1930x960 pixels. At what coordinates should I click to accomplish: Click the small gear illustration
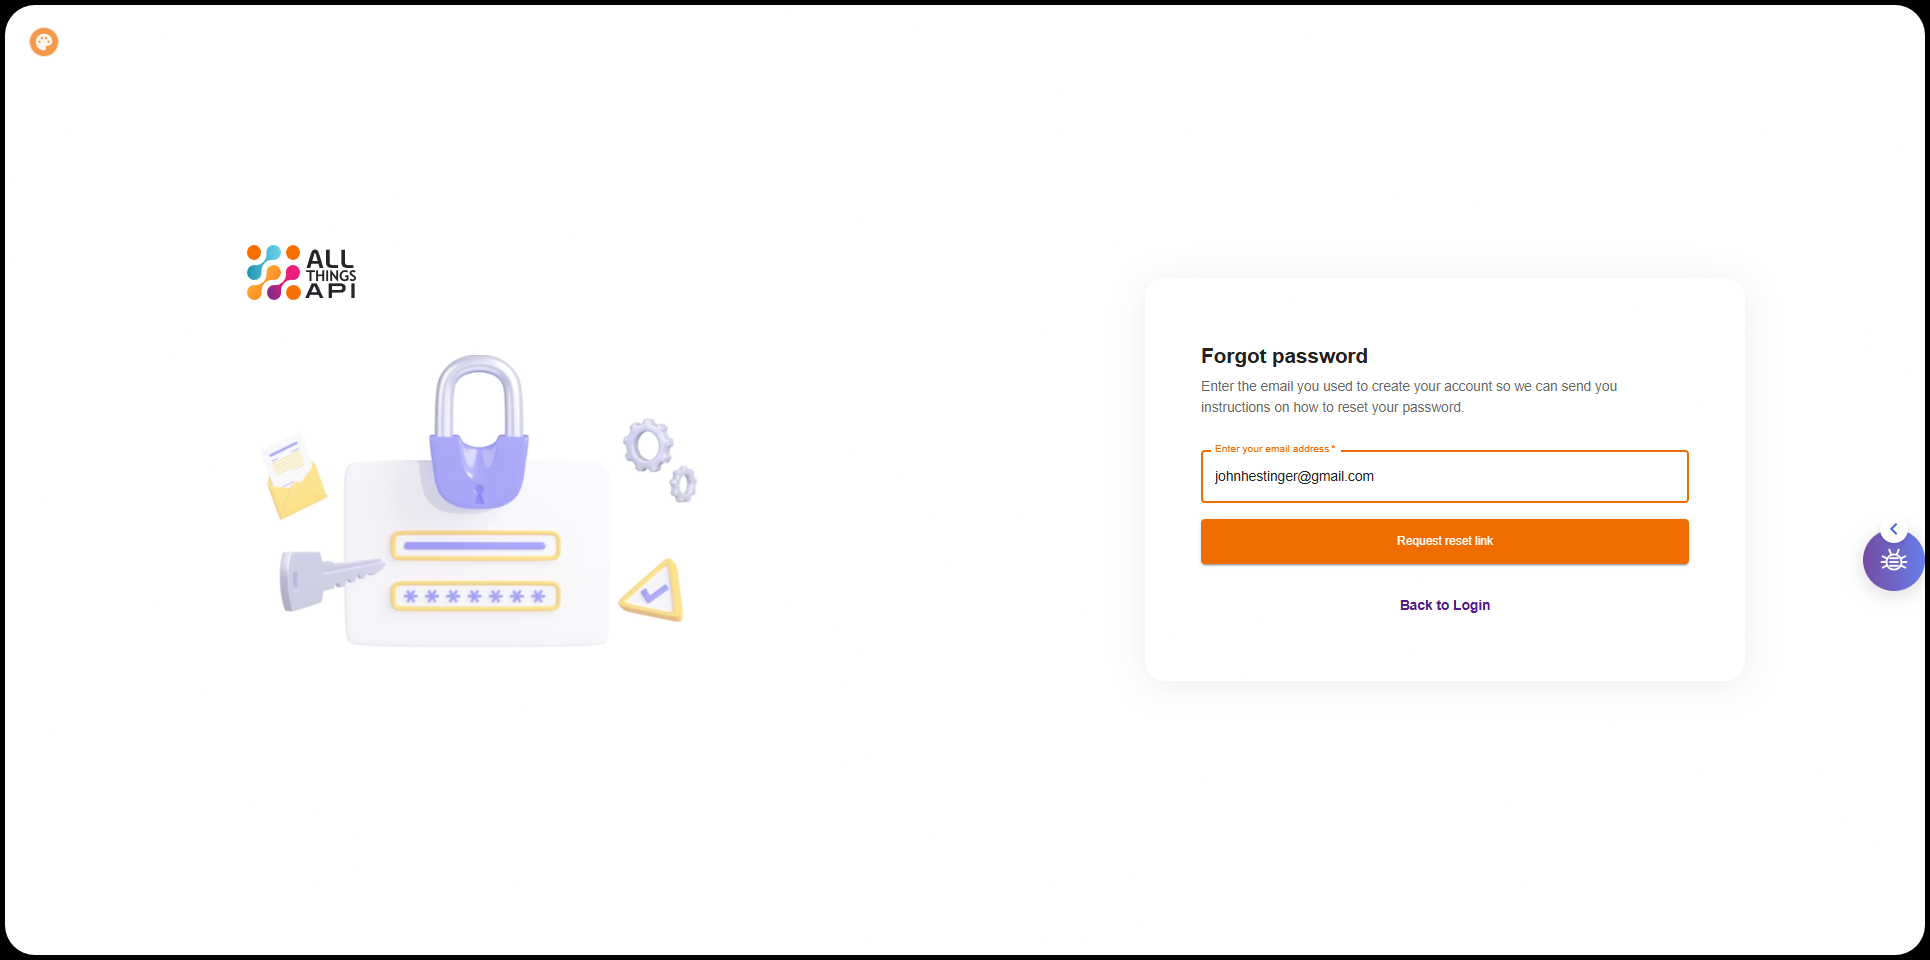coord(683,484)
